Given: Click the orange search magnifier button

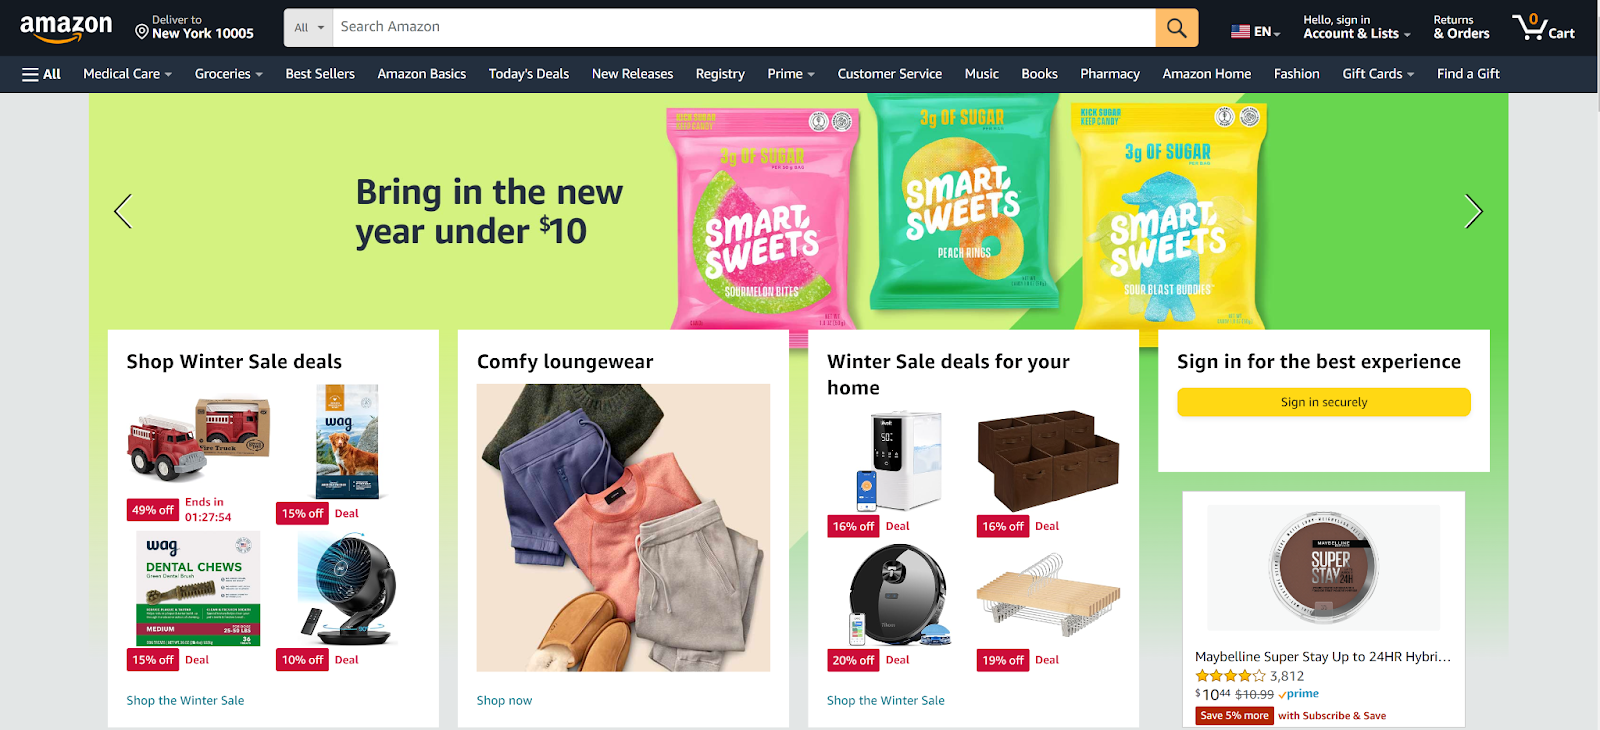Looking at the screenshot, I should click(1176, 28).
